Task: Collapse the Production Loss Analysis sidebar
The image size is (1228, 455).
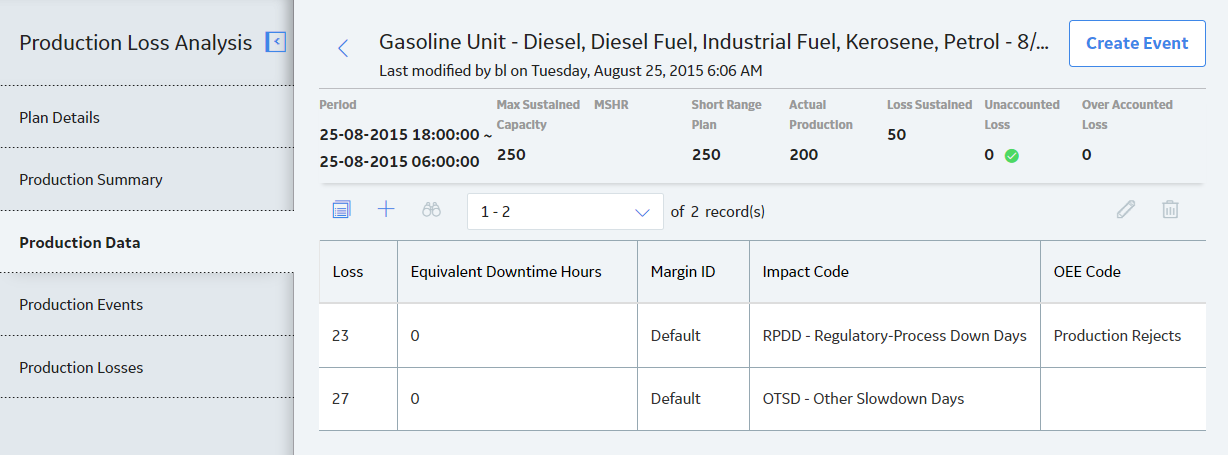Action: pos(276,42)
